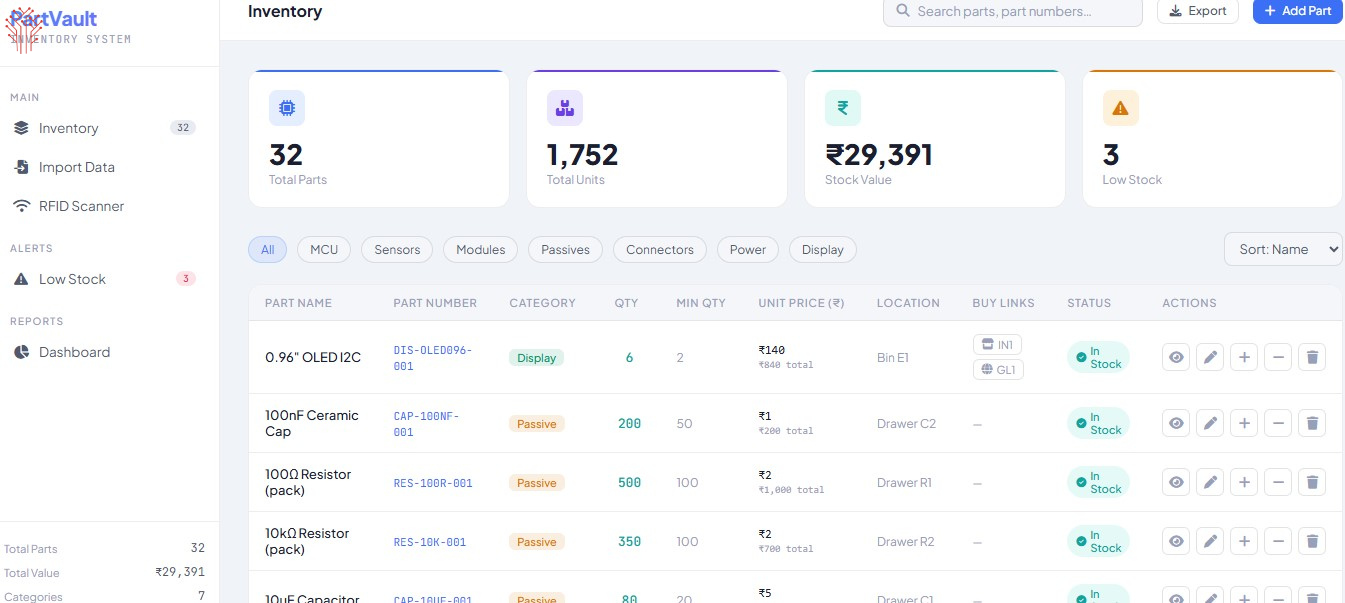This screenshot has width=1345, height=603.
Task: Edit the 100nF Ceramic Cap part
Action: (x=1210, y=423)
